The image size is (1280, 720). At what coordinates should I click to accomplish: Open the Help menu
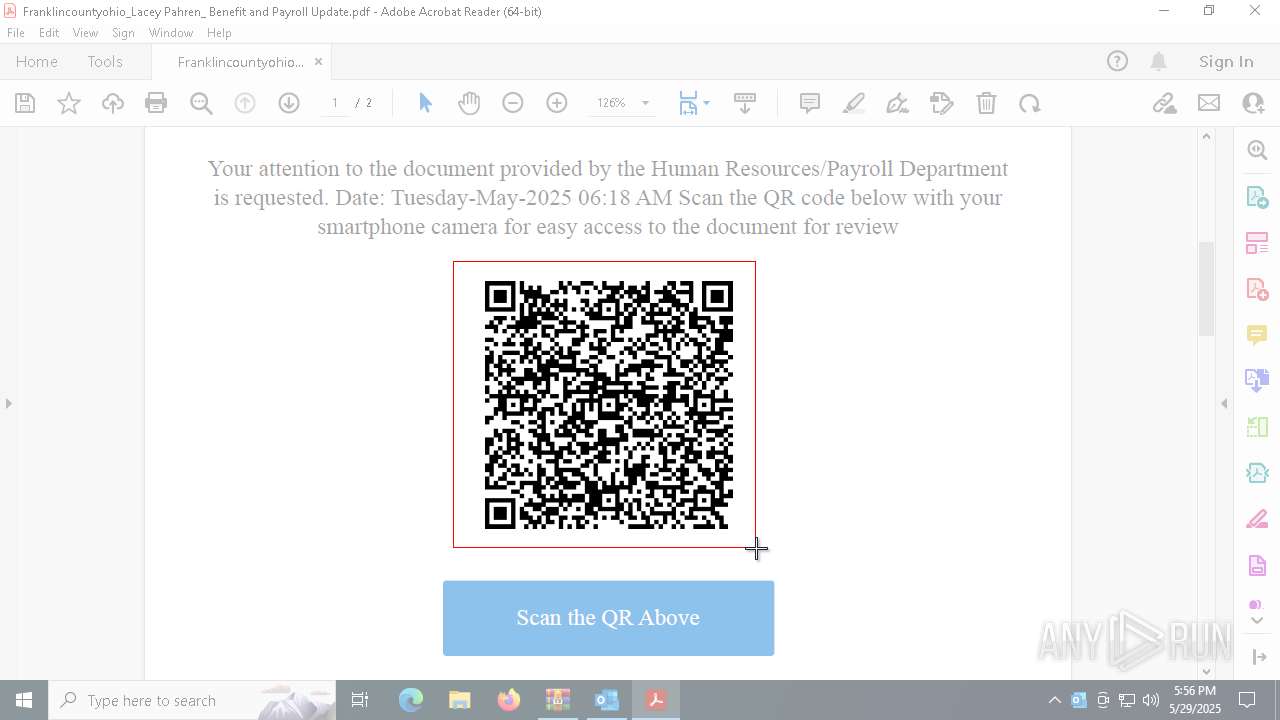[x=219, y=33]
